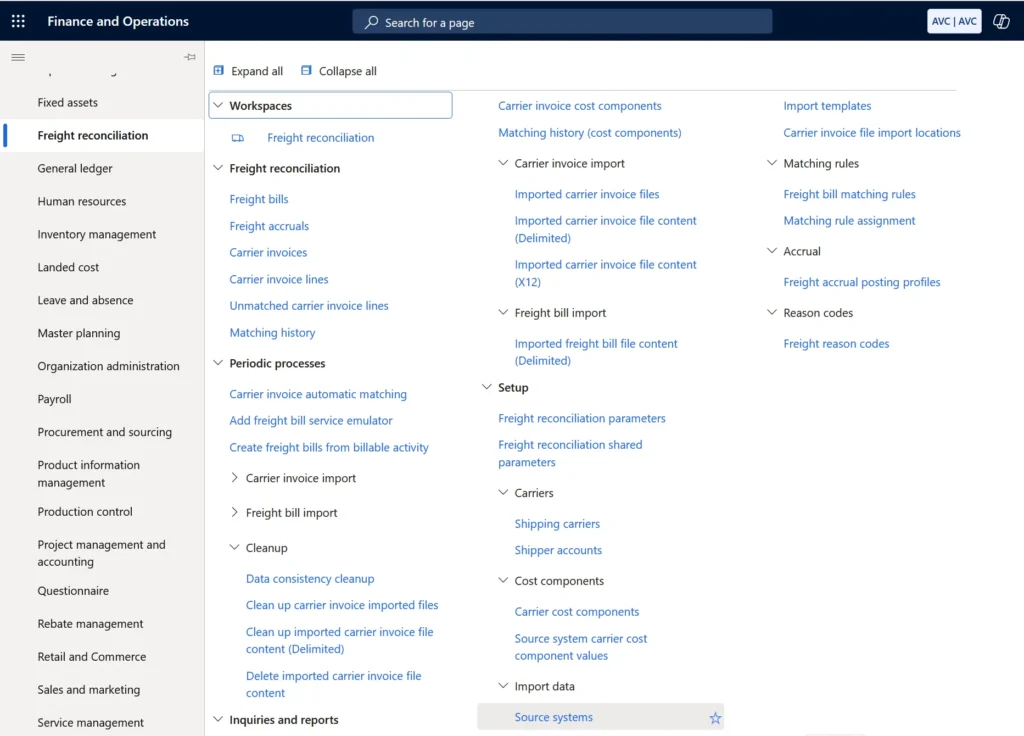Open Freight reconciliation parameters

pyautogui.click(x=581, y=418)
